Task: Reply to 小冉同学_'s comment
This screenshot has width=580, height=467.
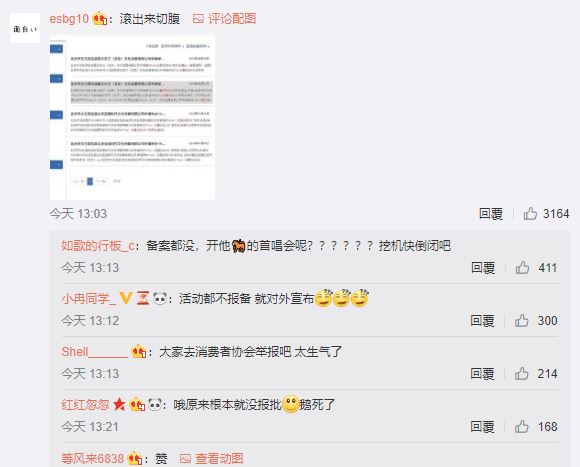Action: 482,321
